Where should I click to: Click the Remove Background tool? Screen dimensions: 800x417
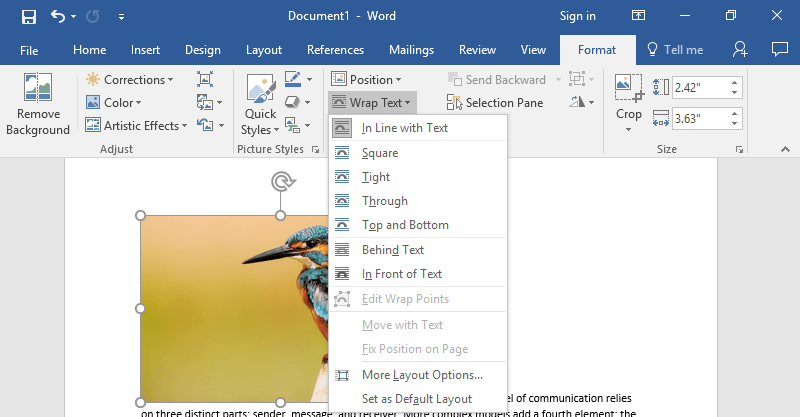pos(37,105)
